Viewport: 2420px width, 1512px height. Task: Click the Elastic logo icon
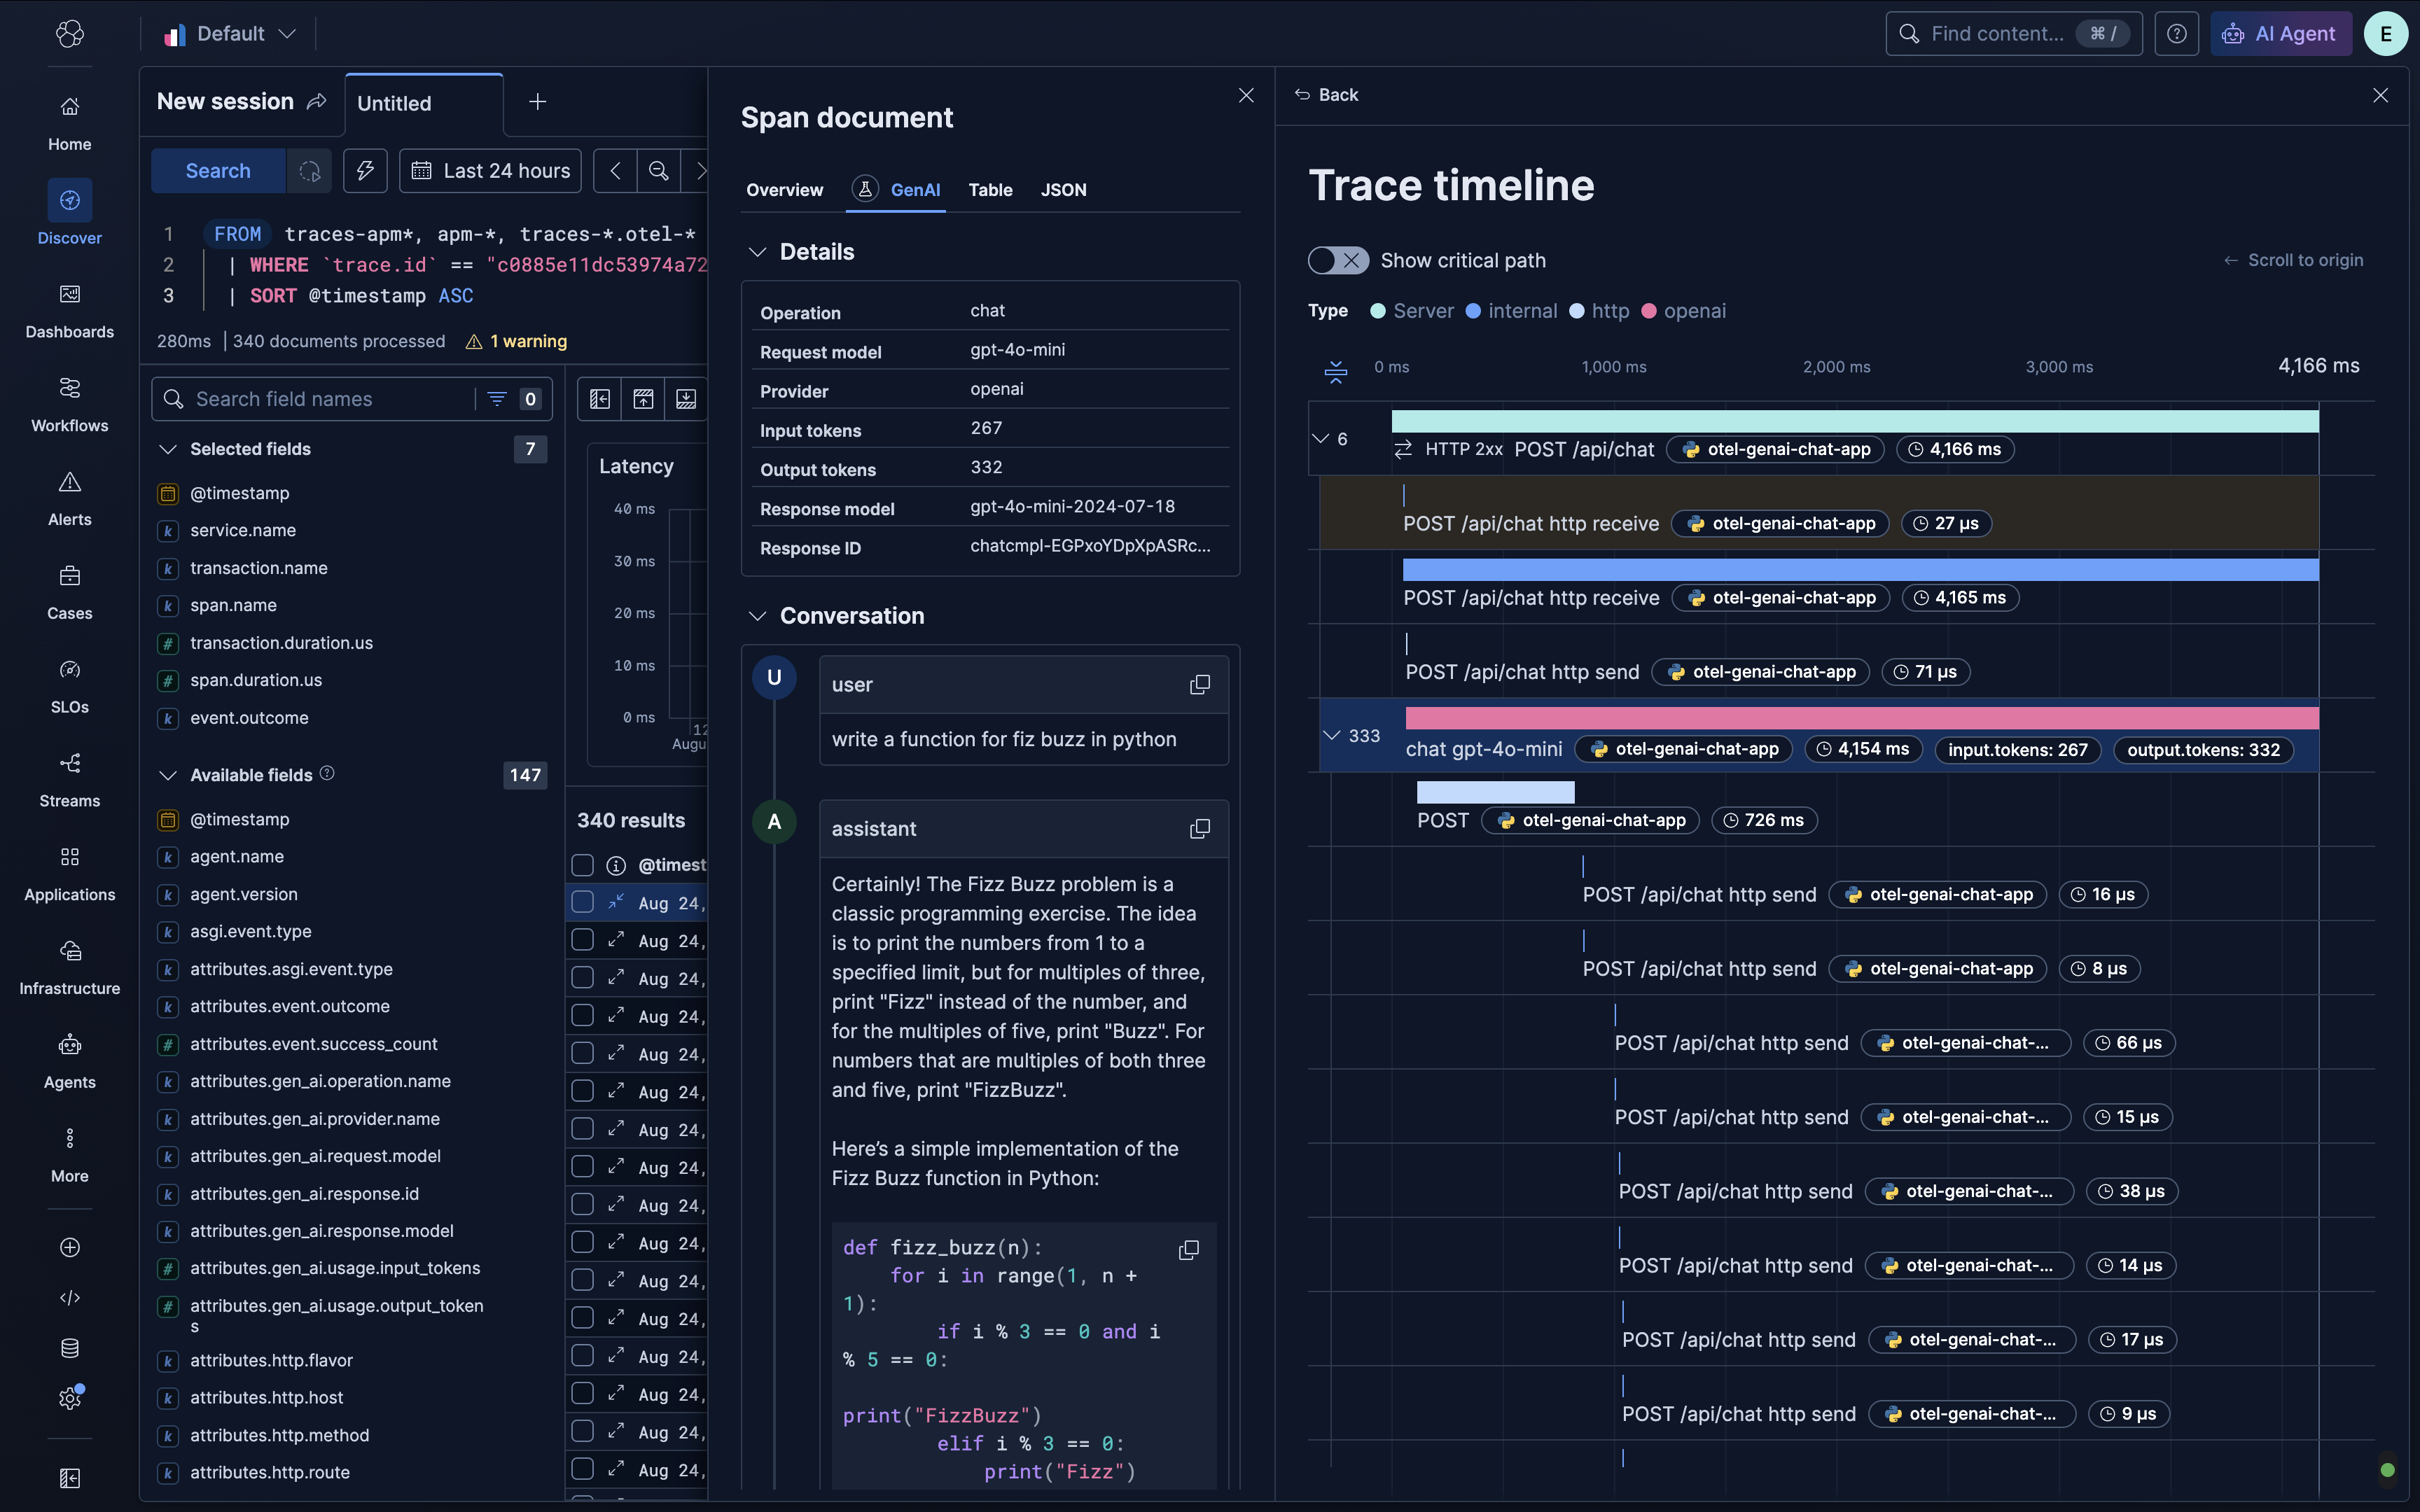[69, 34]
